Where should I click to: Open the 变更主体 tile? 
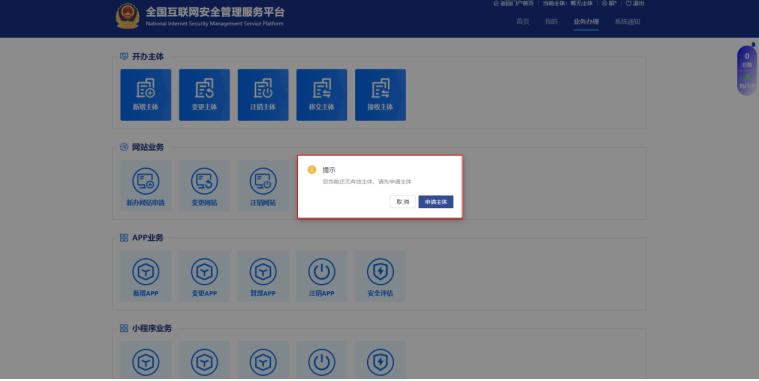pos(204,95)
